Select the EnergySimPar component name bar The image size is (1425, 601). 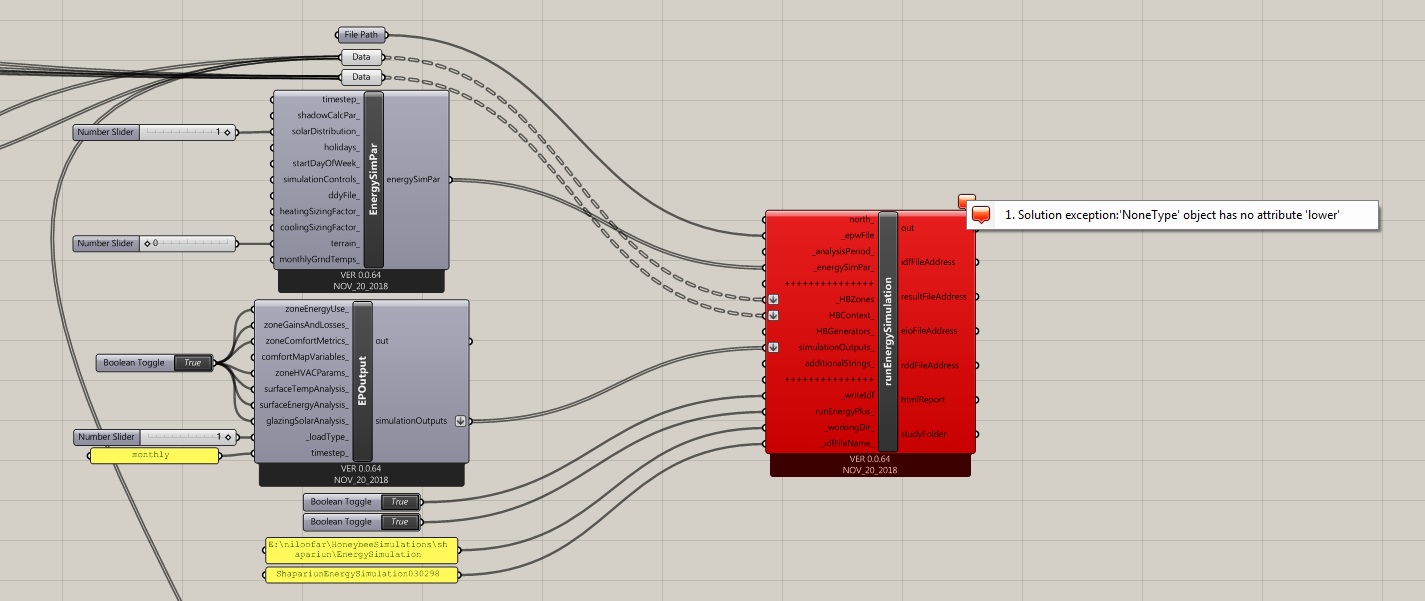[374, 180]
